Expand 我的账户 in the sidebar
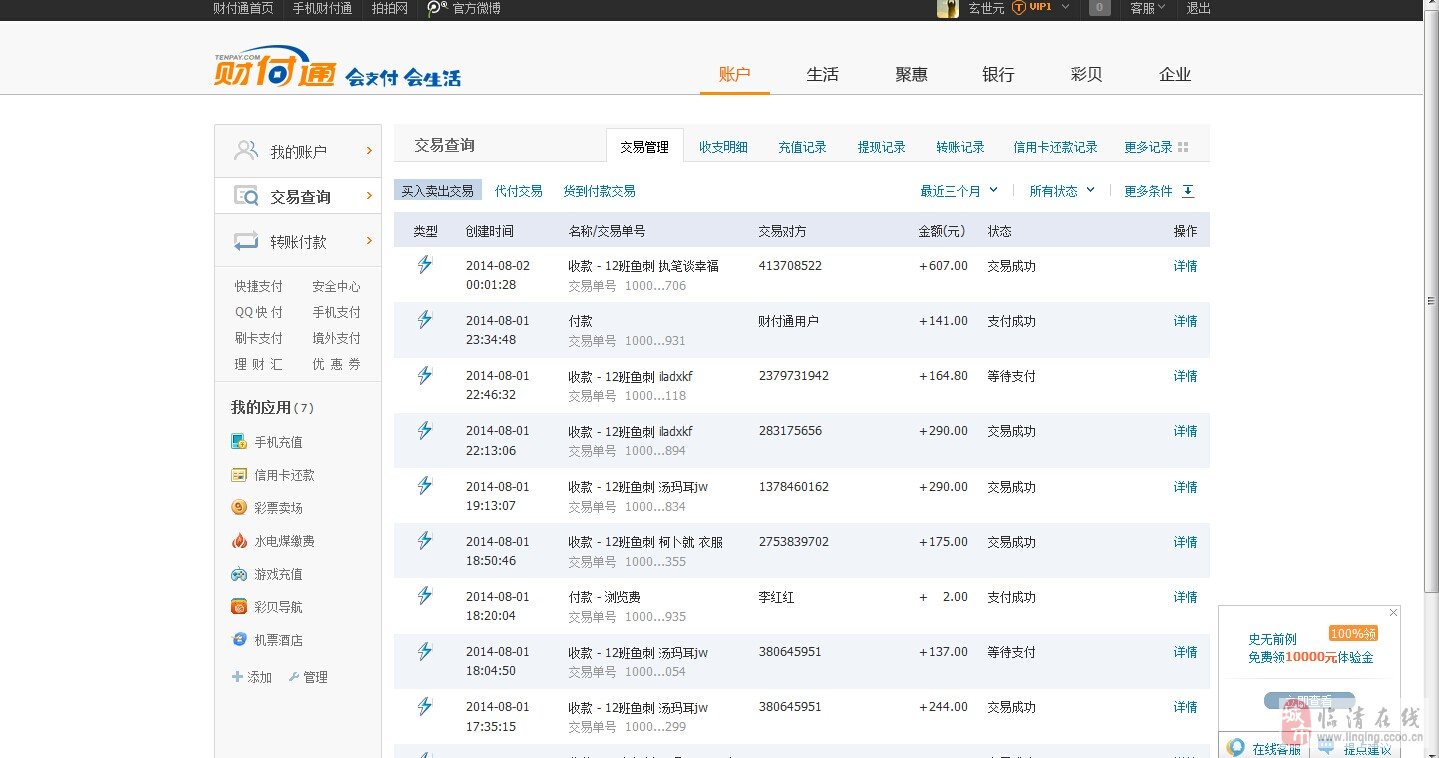The height and width of the screenshot is (758, 1439). pyautogui.click(x=298, y=152)
